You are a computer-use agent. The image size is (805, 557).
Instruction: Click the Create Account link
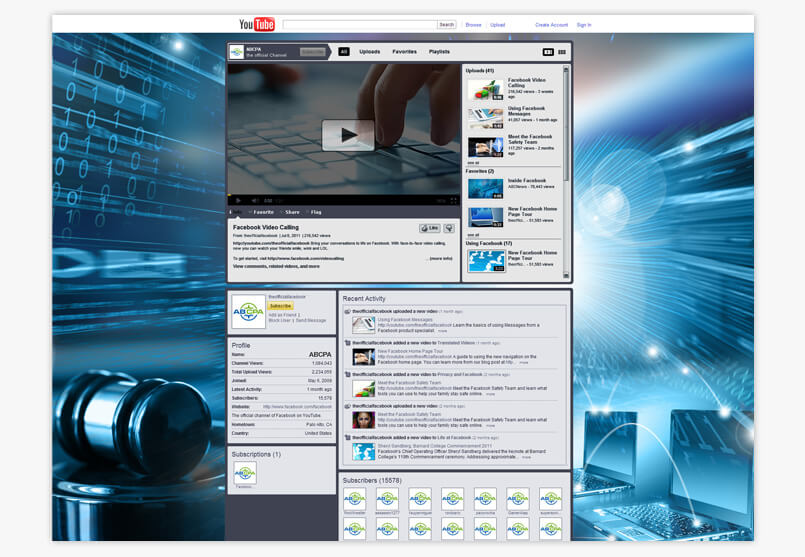551,25
